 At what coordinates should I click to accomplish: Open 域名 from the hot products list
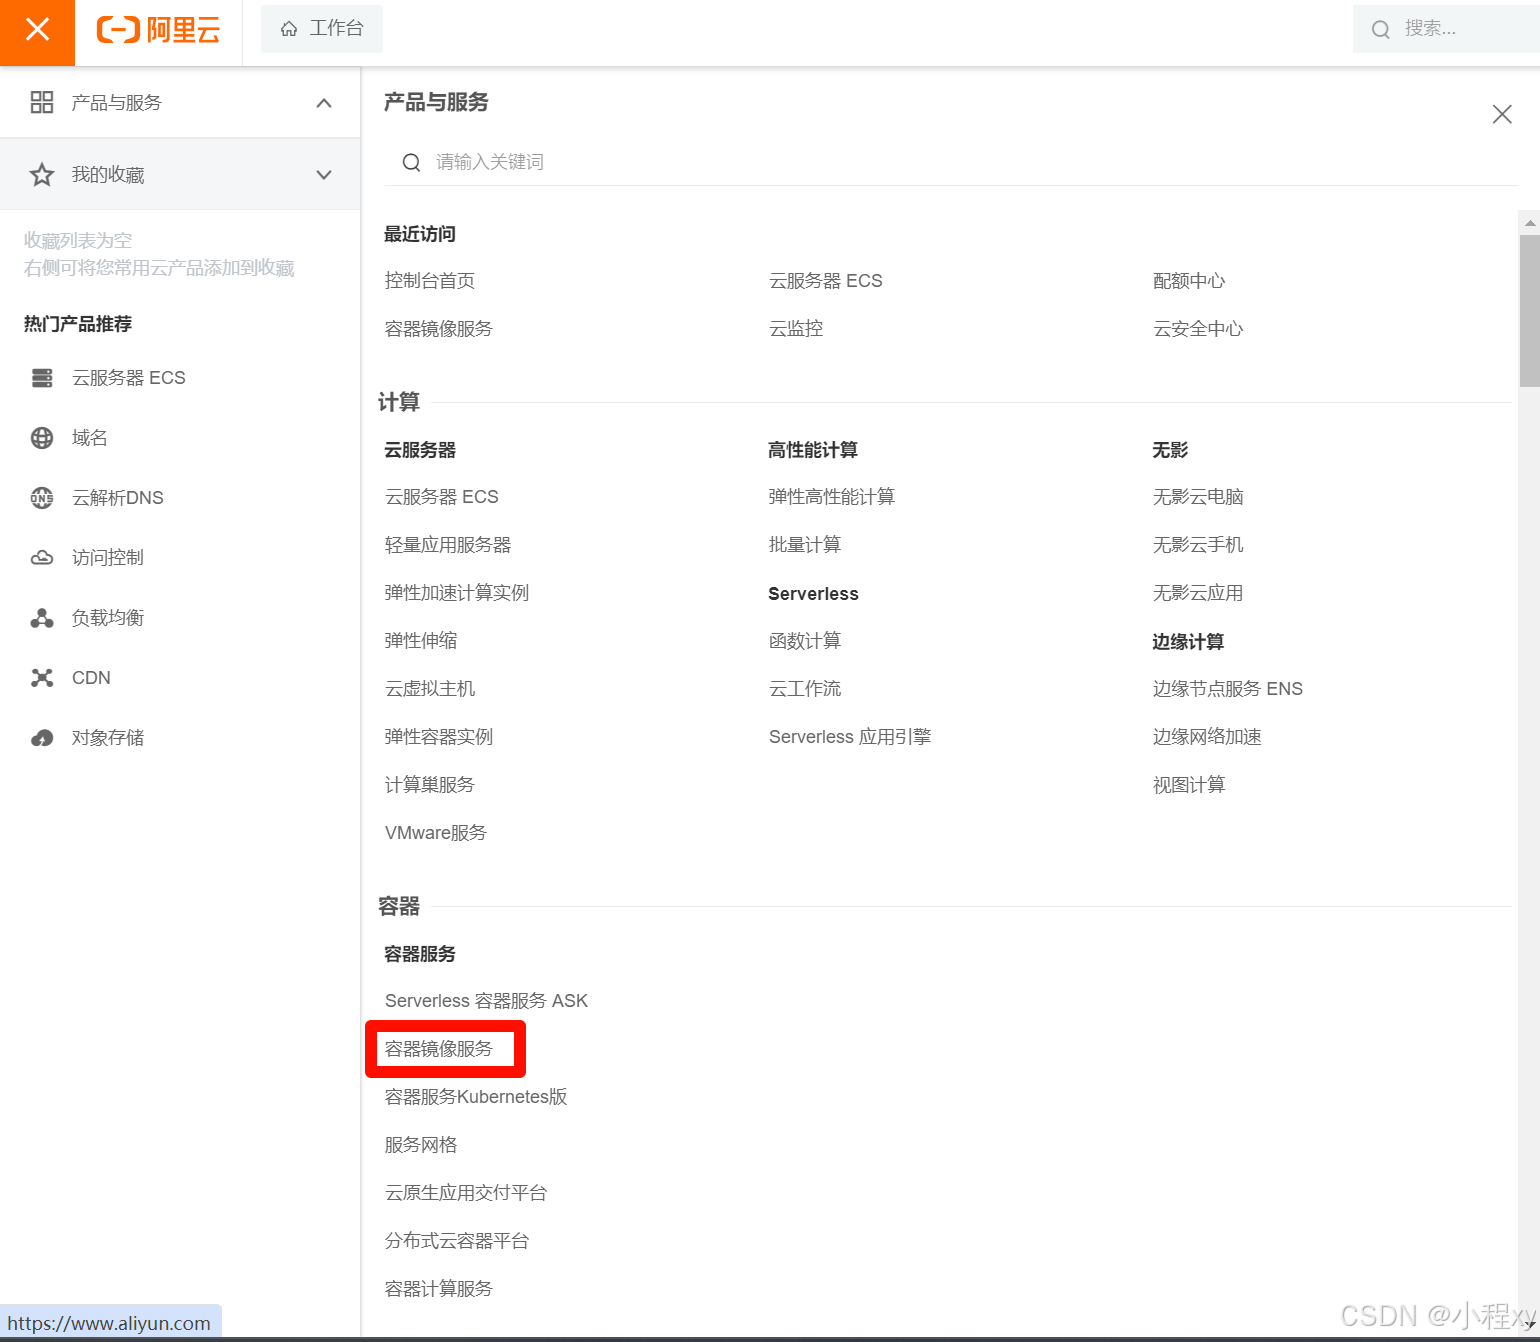click(x=90, y=438)
